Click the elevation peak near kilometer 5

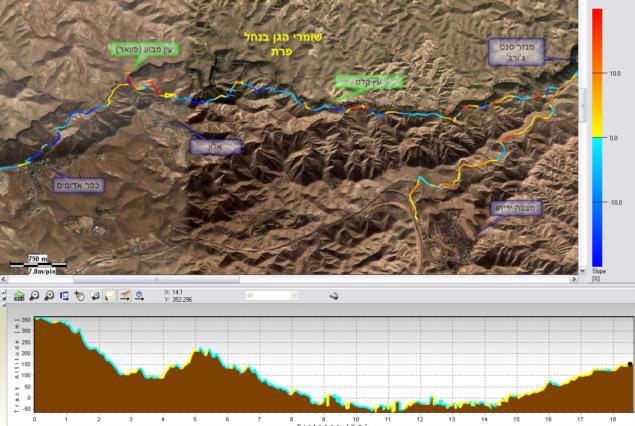tap(198, 349)
